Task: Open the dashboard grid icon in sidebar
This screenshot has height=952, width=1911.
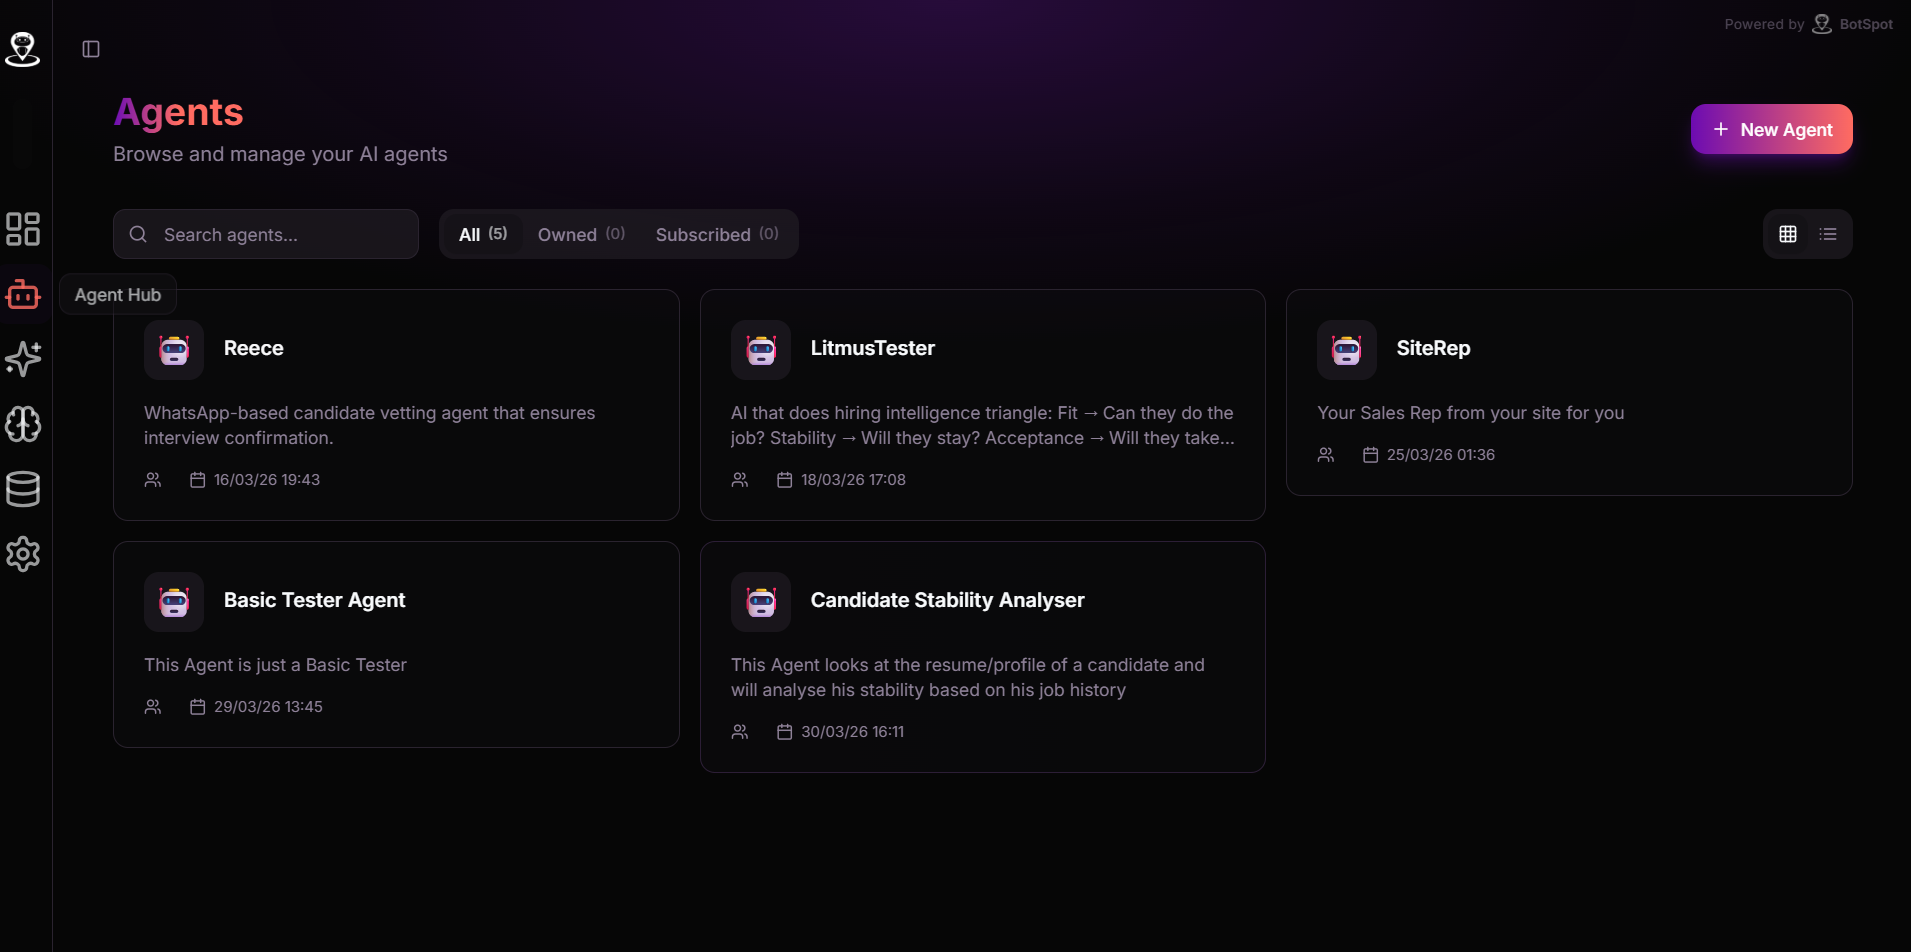Action: [x=22, y=229]
